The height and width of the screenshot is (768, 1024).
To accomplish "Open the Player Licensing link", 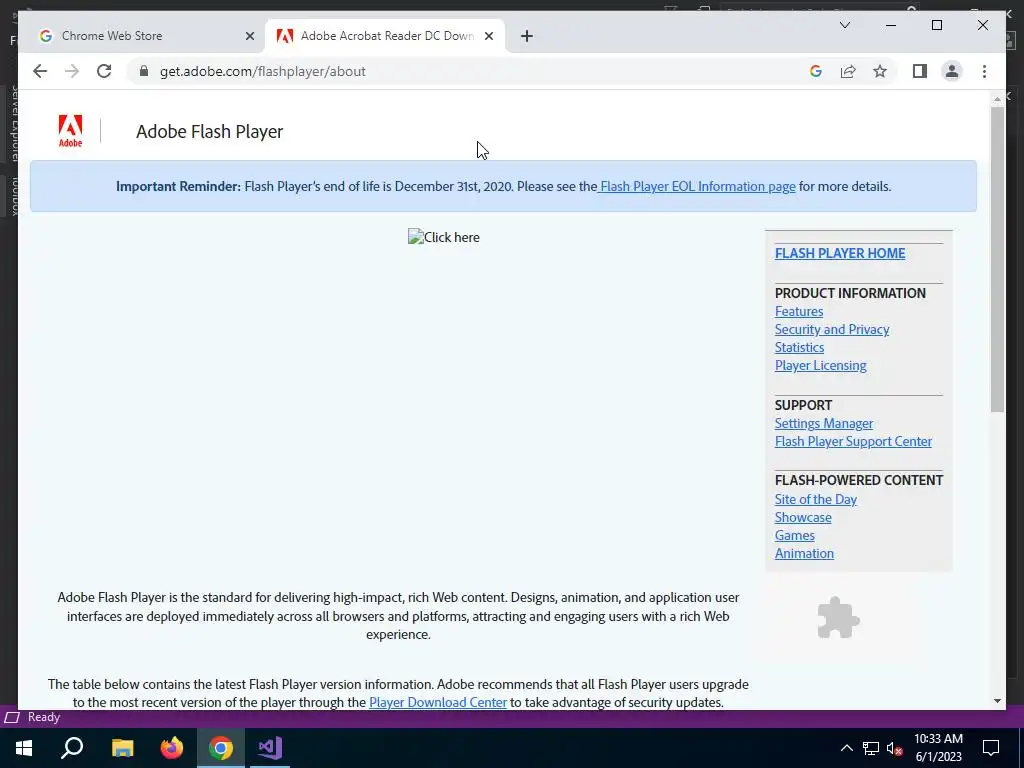I will coord(820,365).
